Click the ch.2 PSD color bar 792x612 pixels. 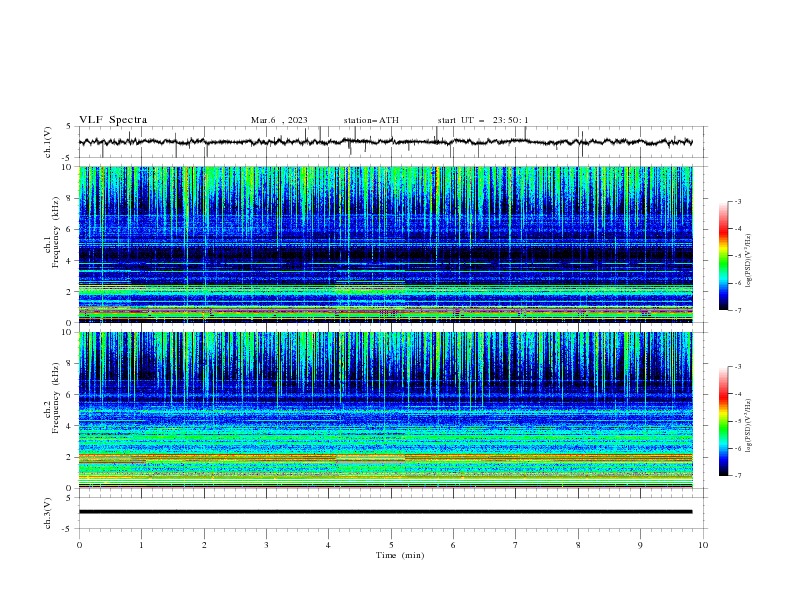pos(723,421)
